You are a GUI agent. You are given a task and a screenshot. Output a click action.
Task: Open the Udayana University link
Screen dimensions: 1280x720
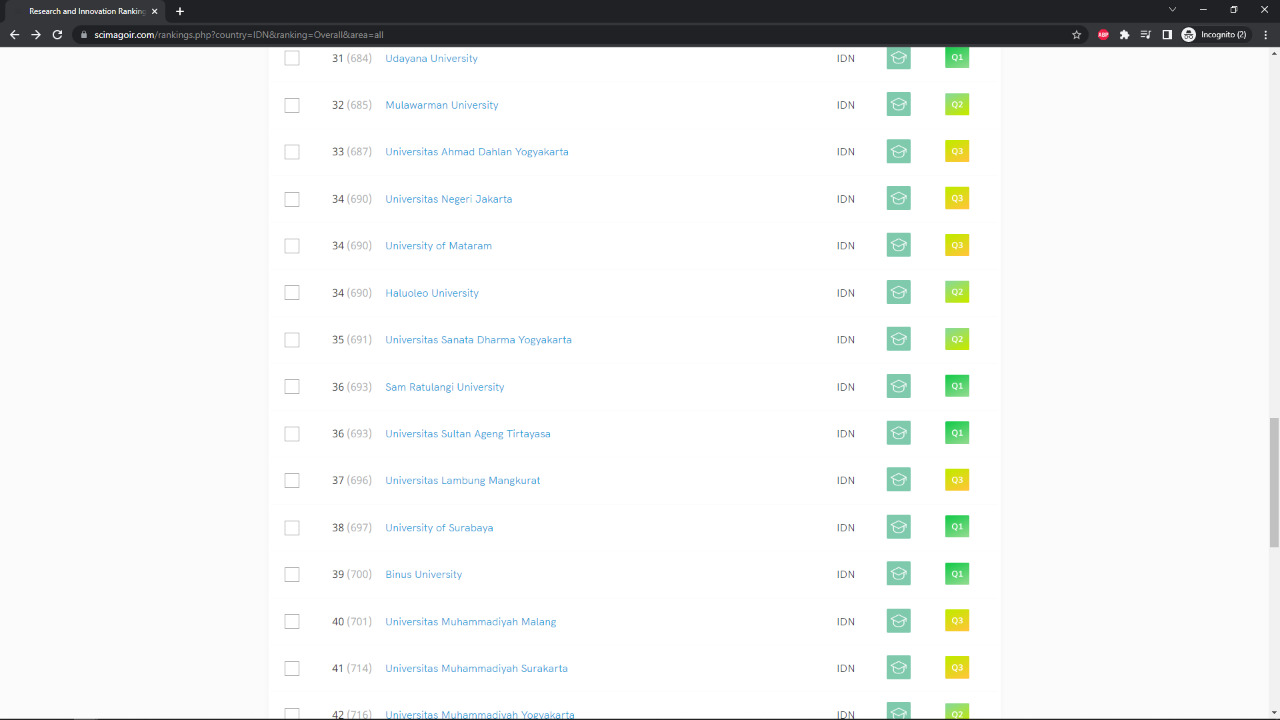[x=431, y=58]
